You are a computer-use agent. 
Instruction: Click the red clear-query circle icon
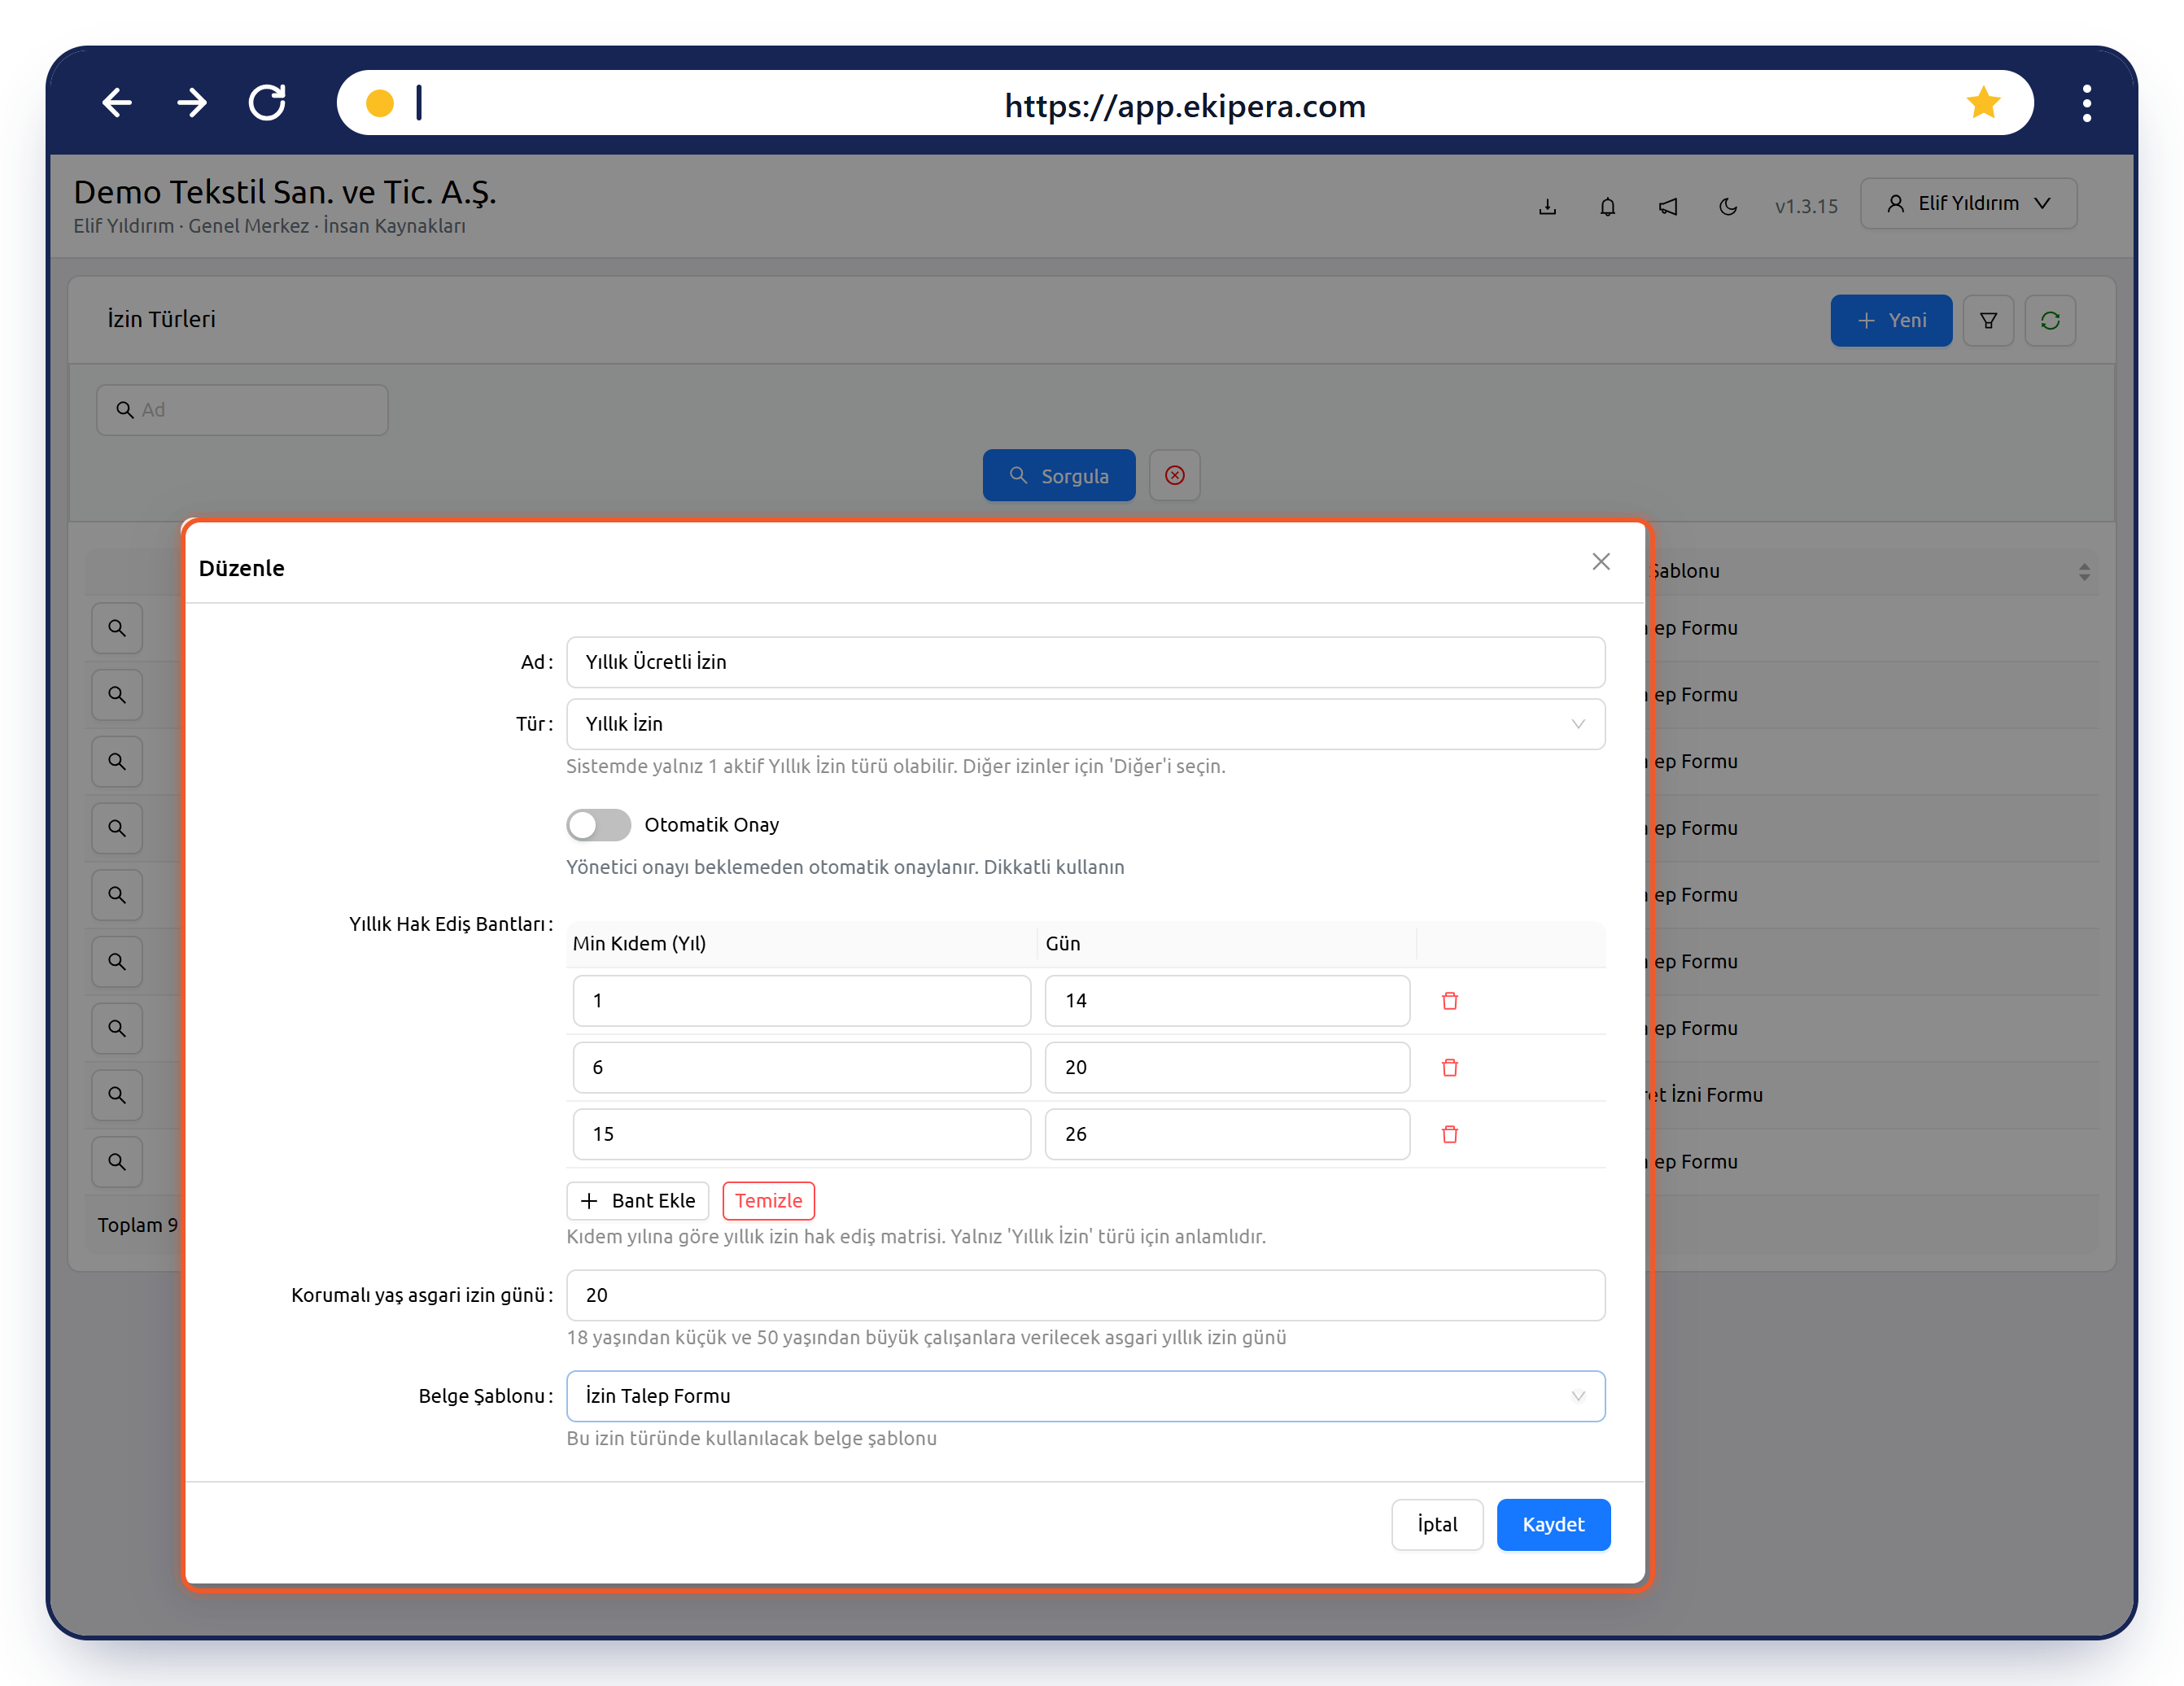[1174, 475]
